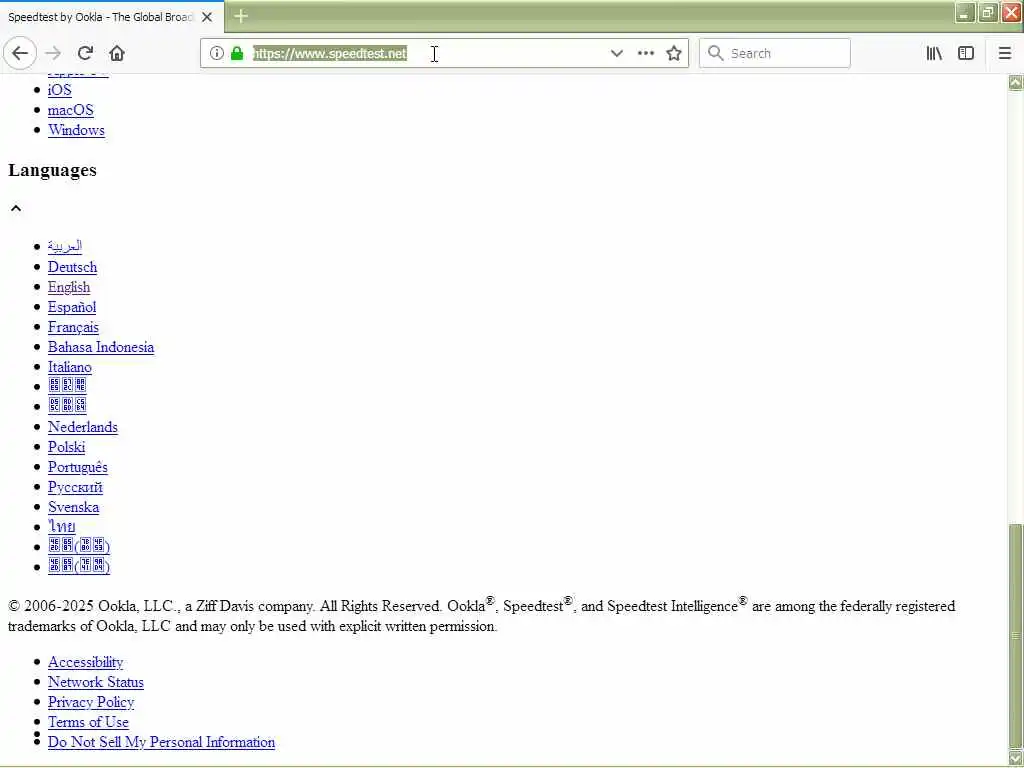Viewport: 1024px width, 768px height.
Task: Switch language to Bahasa Indonesia
Action: (101, 347)
